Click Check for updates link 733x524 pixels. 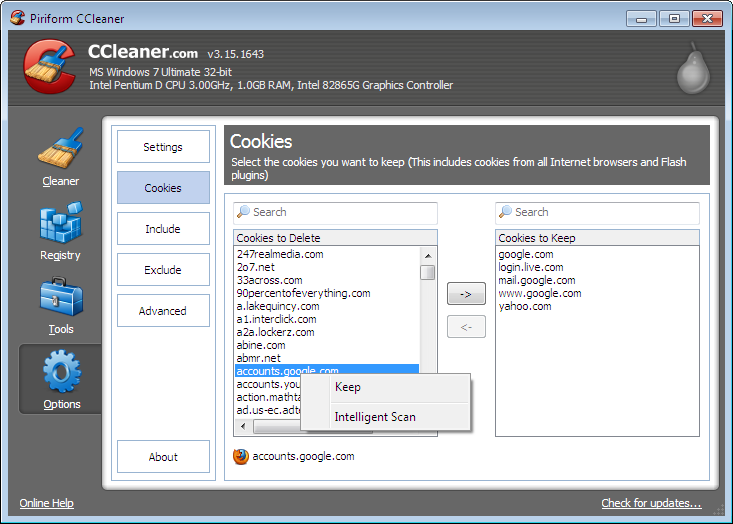click(651, 503)
